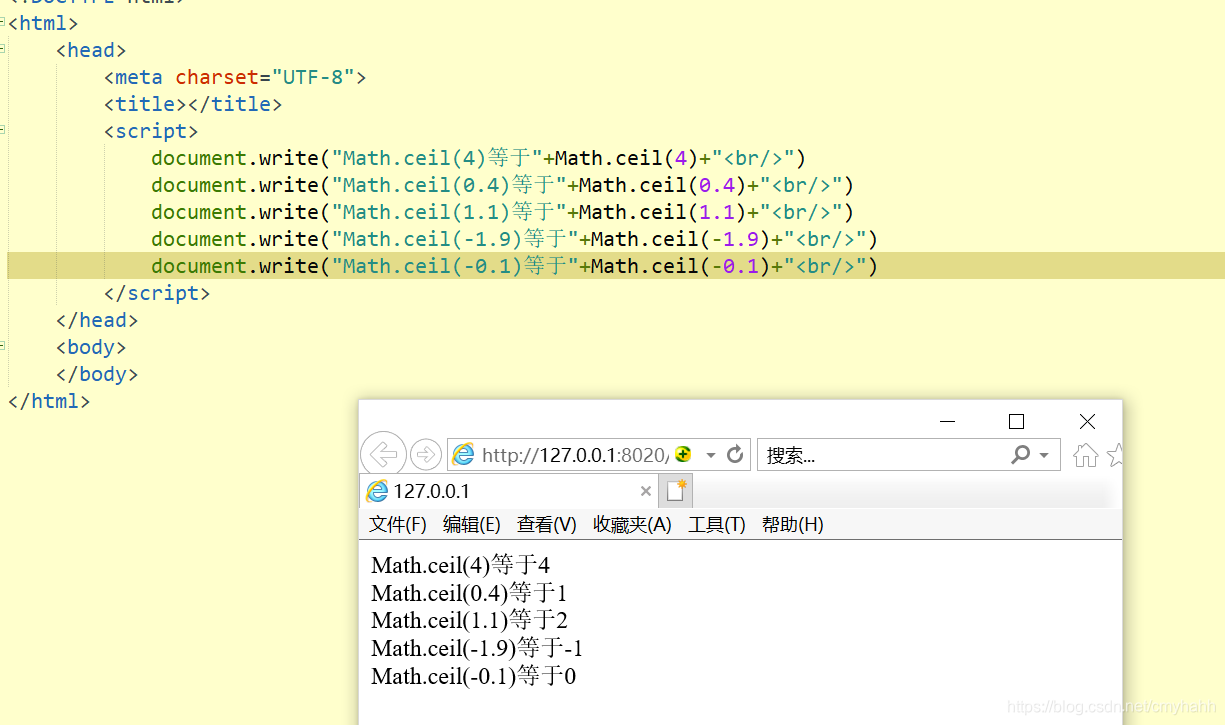Image resolution: width=1225 pixels, height=725 pixels.
Task: Maximize the IE browser window
Action: (1016, 421)
